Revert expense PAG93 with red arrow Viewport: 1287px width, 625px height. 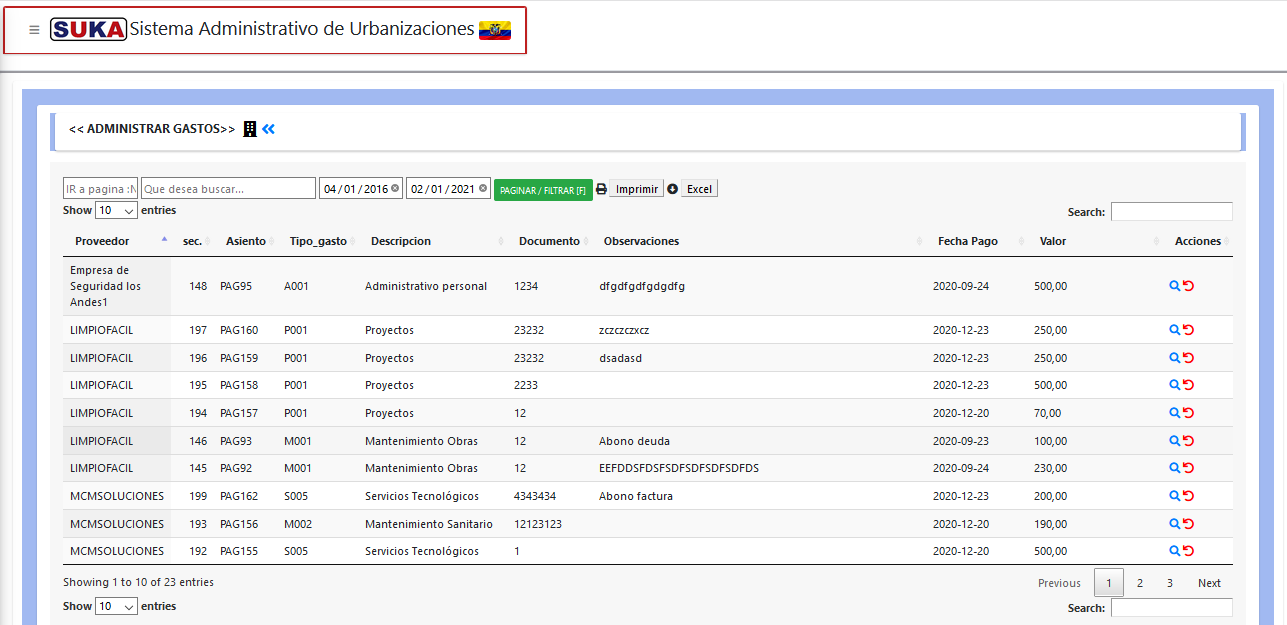click(x=1189, y=441)
